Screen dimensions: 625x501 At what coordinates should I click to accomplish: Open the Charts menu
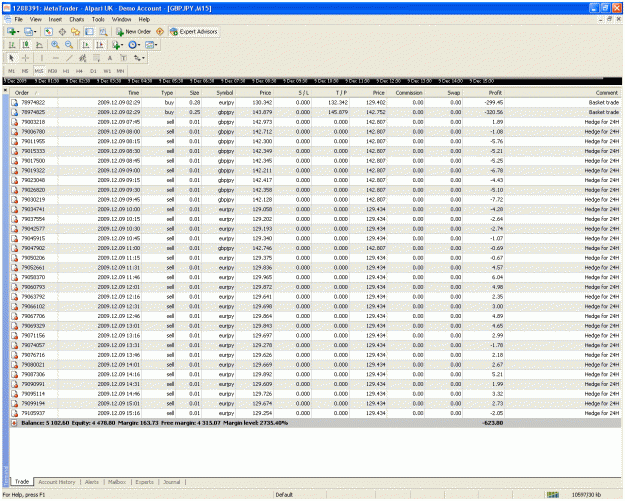[x=77, y=19]
